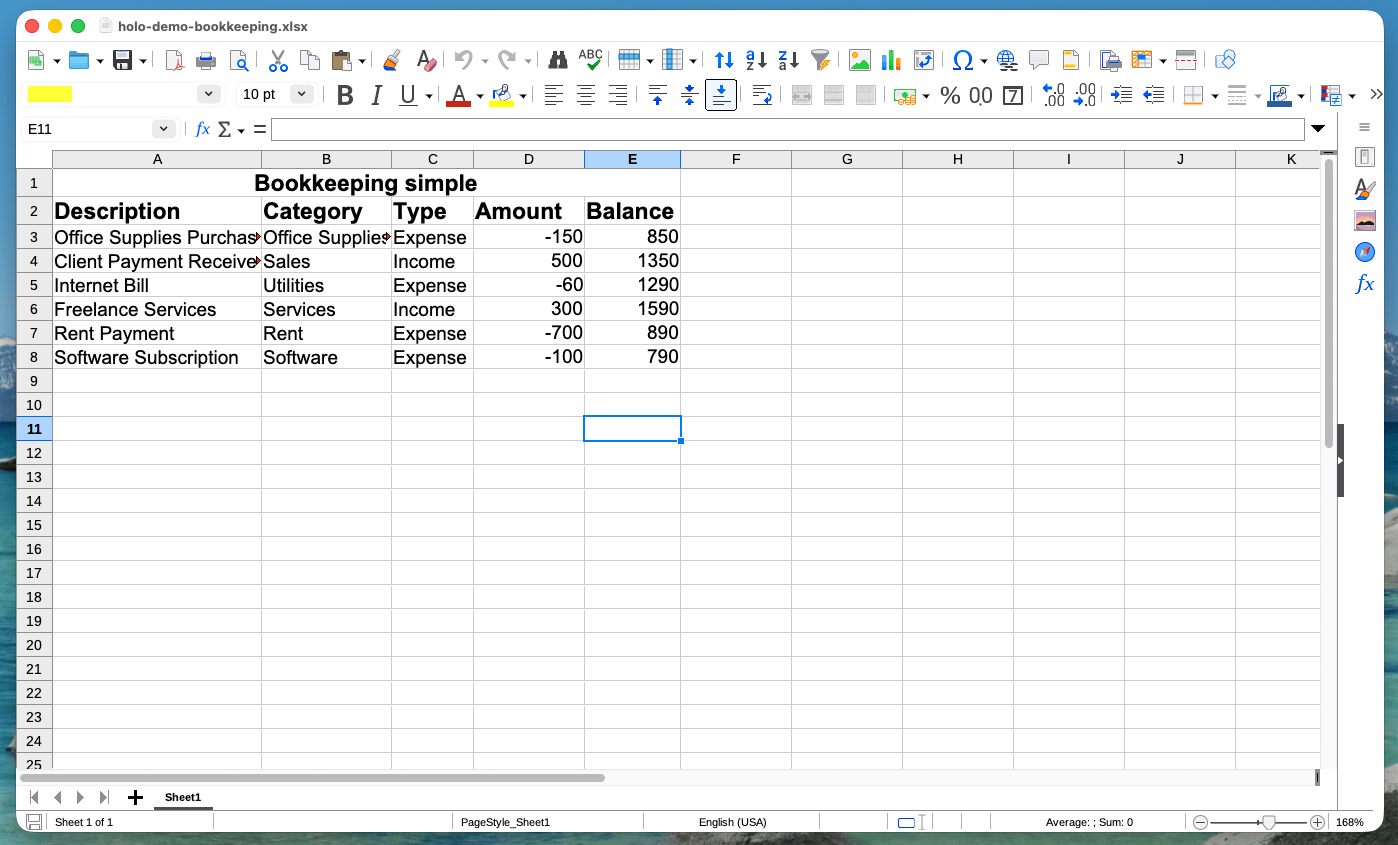
Task: Open the Sort dialog icon
Action: pyautogui.click(x=724, y=61)
